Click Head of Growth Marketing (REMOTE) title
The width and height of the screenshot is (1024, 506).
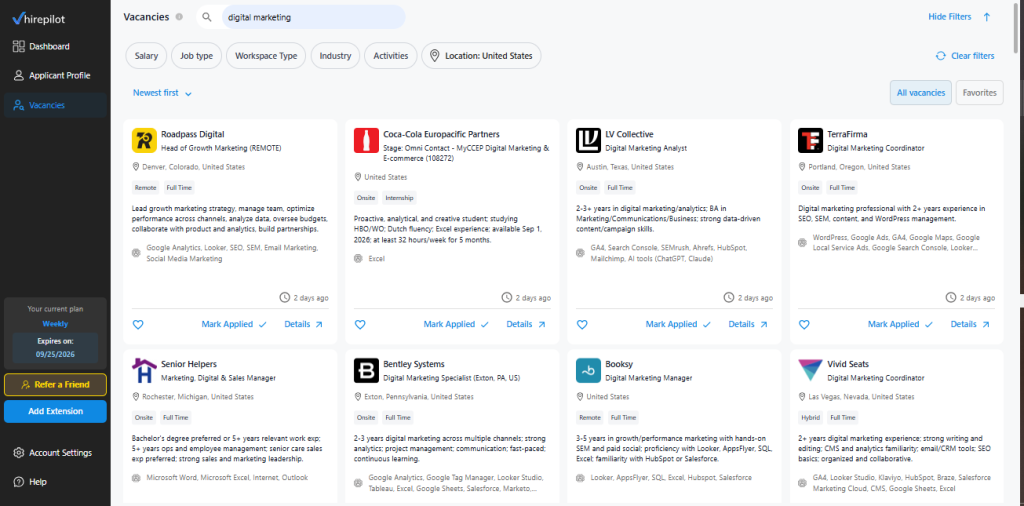pyautogui.click(x=221, y=148)
